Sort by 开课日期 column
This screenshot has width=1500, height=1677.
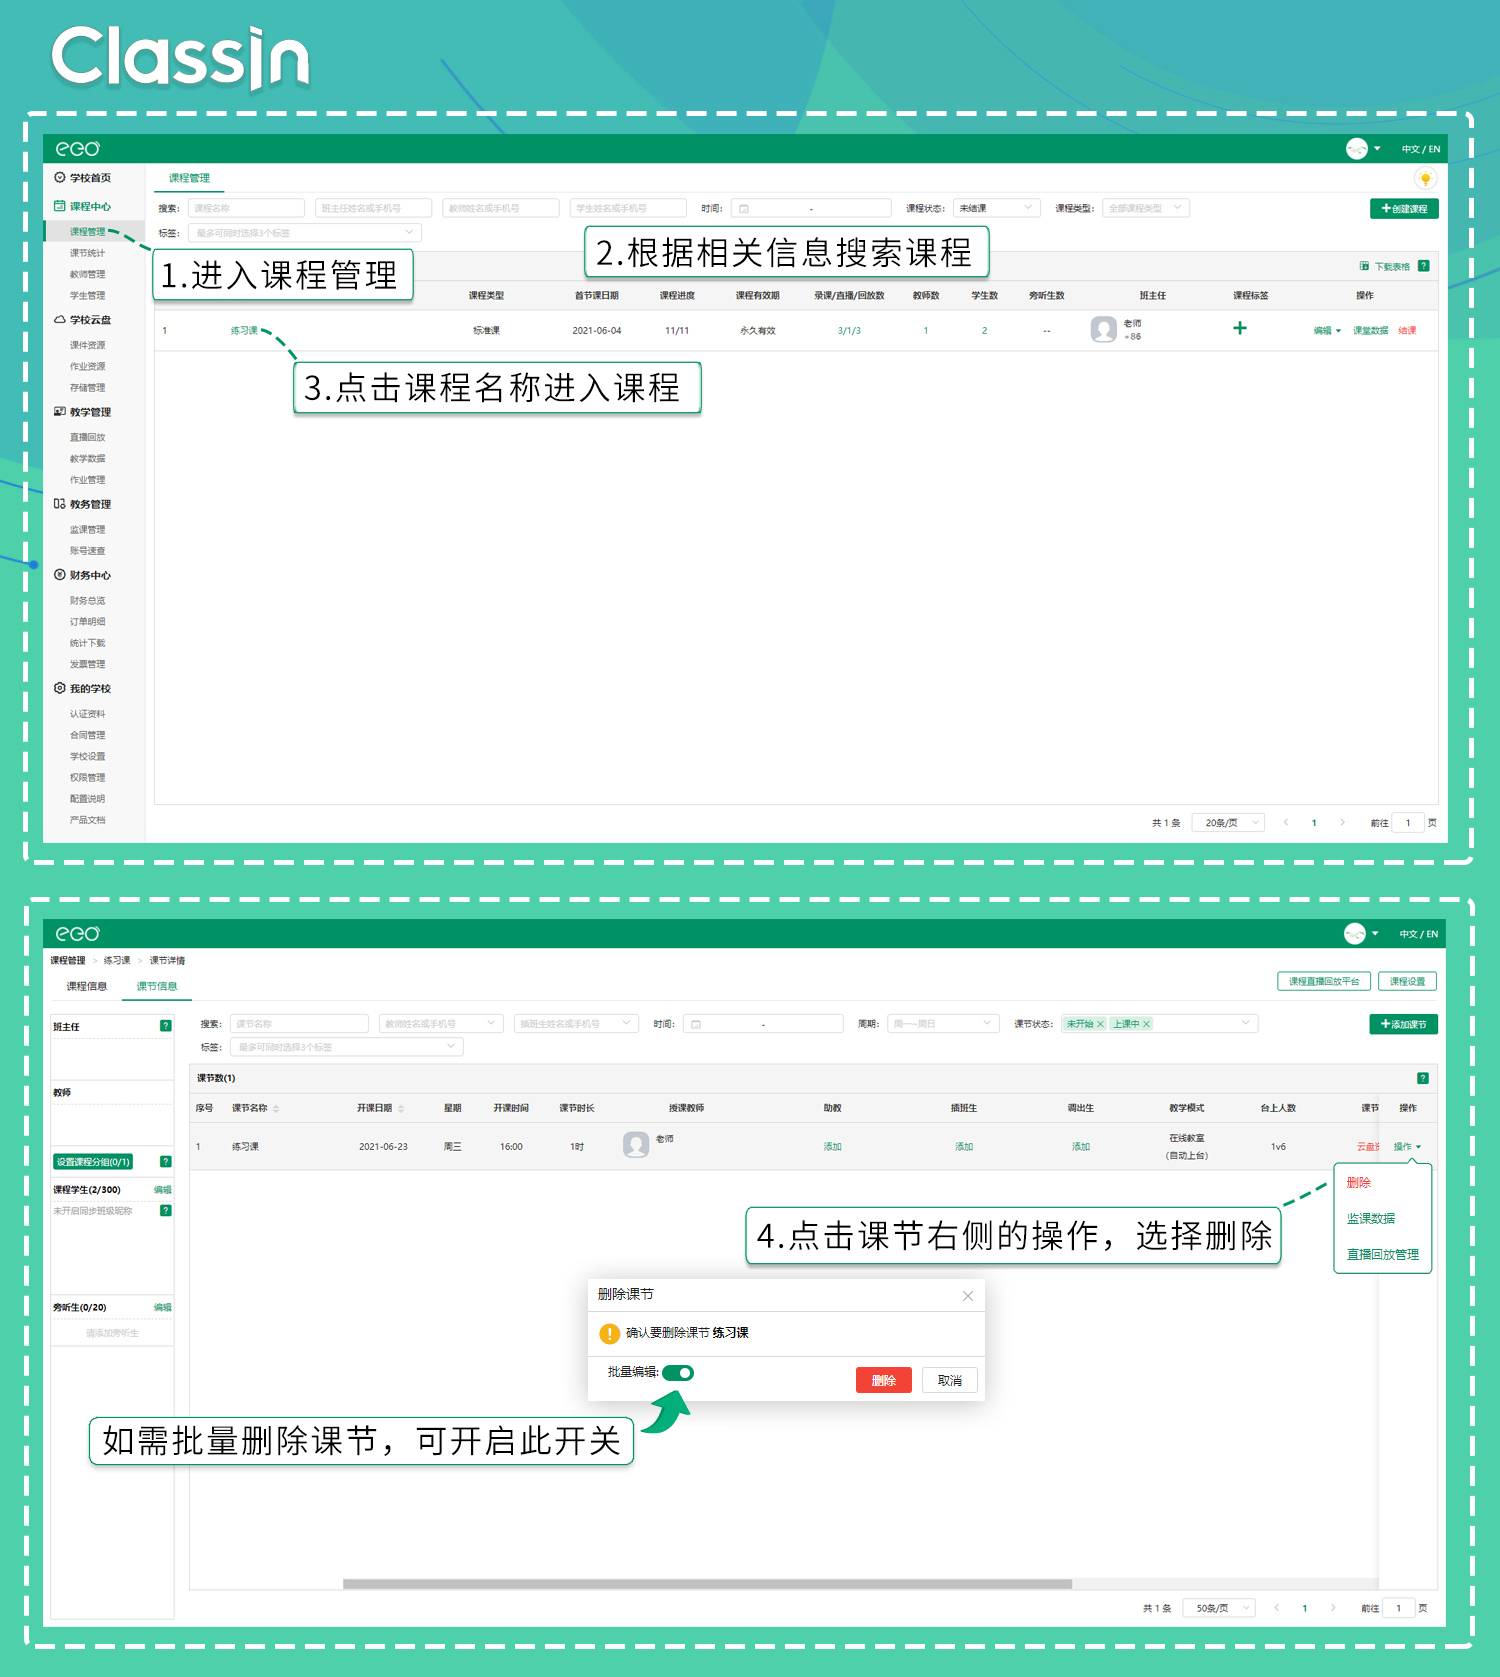[401, 1108]
